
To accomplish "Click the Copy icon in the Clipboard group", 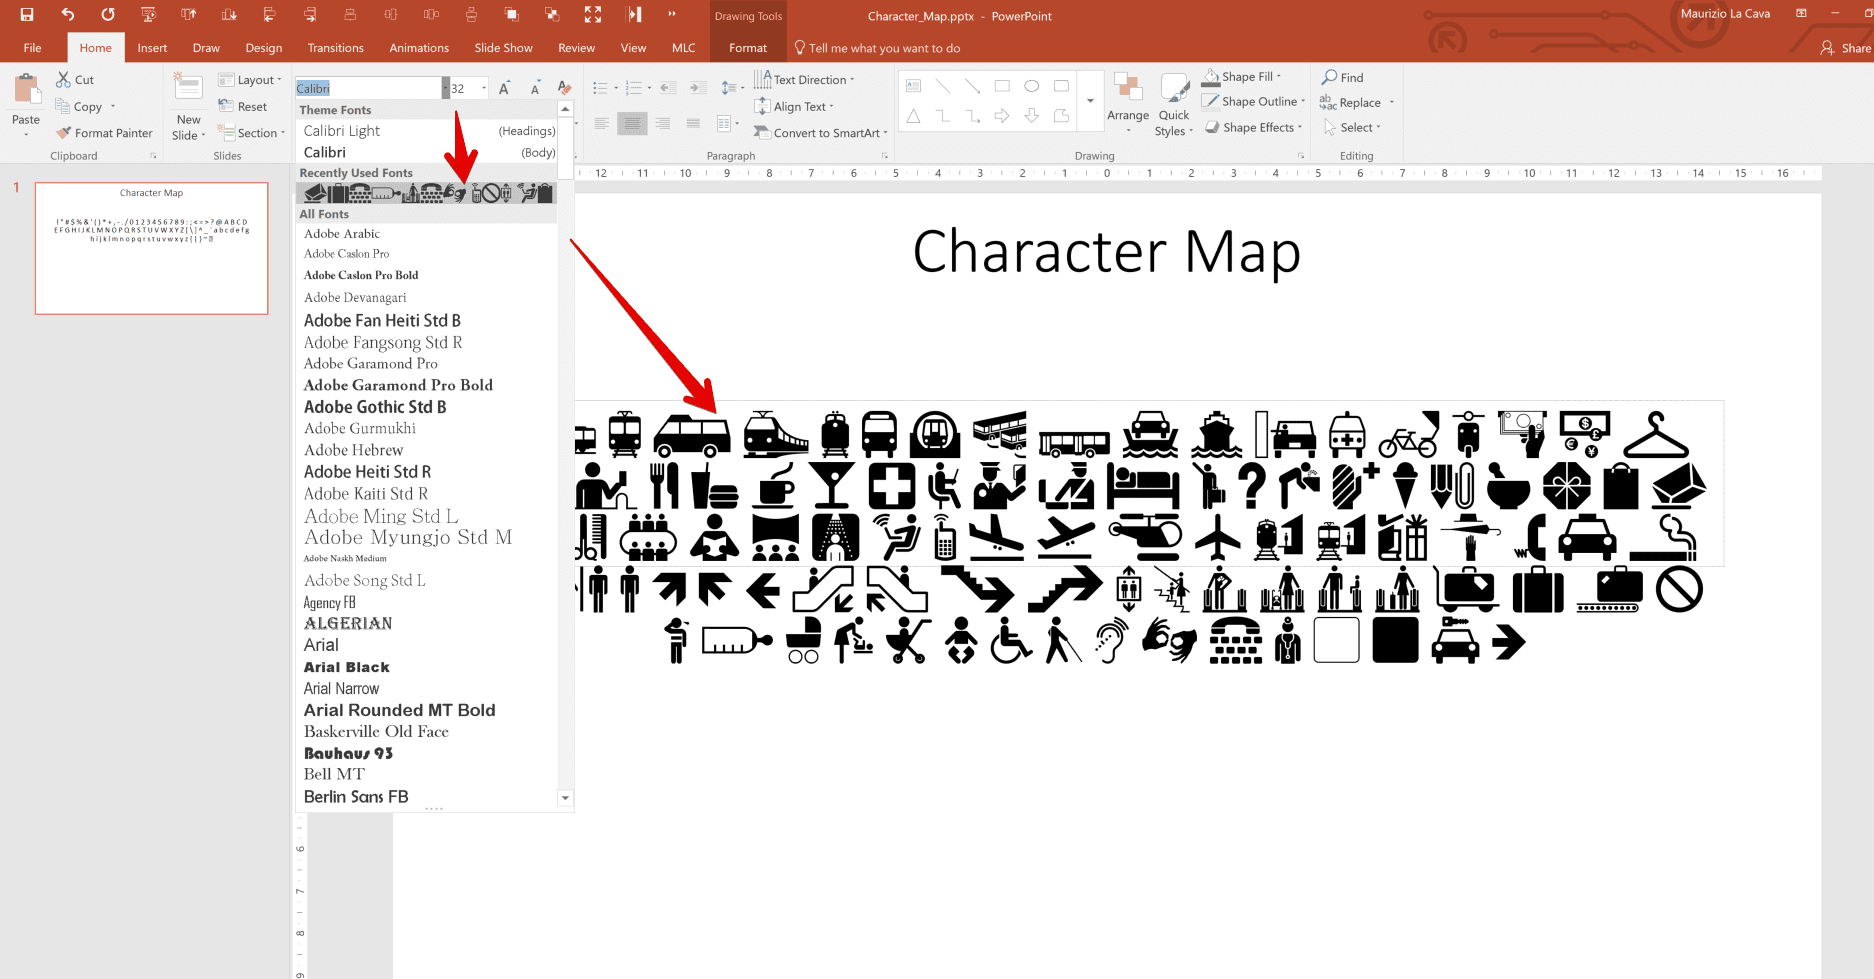I will coord(61,106).
